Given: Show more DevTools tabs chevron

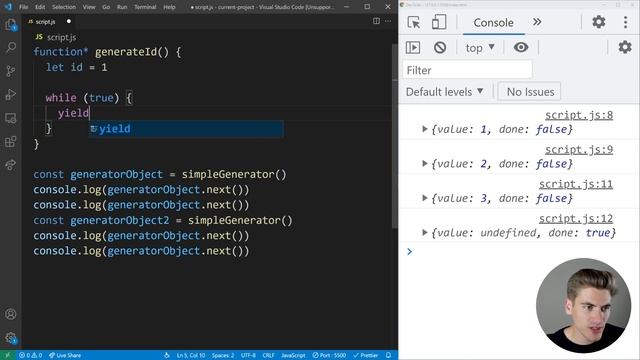Looking at the screenshot, I should point(537,22).
